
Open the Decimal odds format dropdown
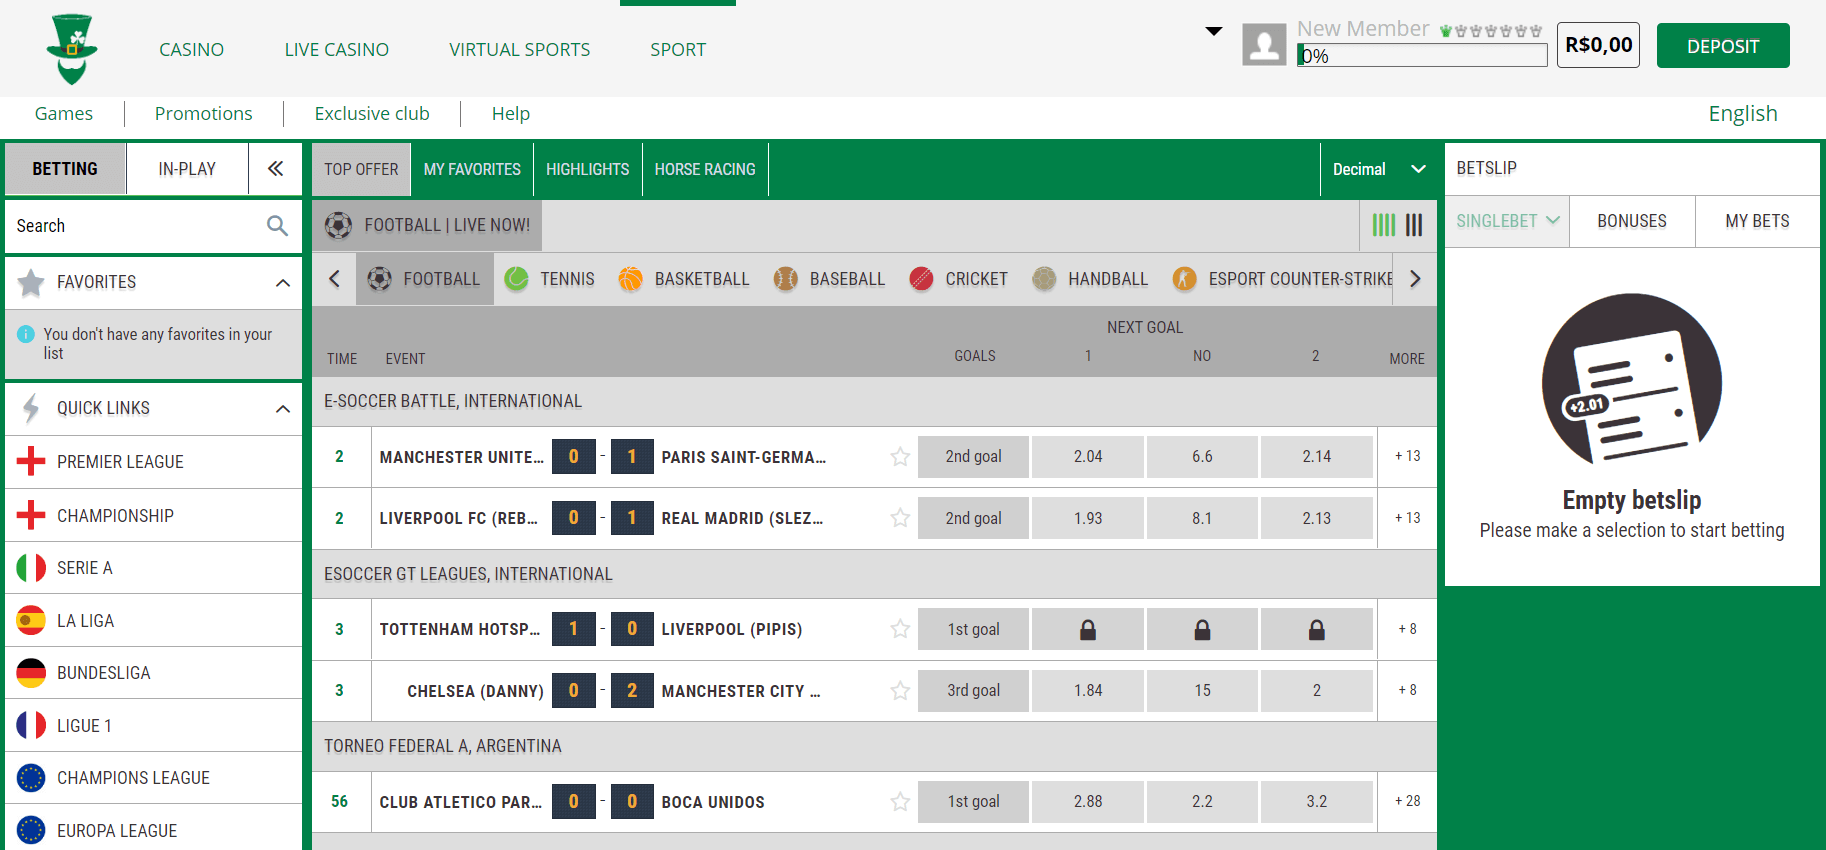click(x=1379, y=170)
